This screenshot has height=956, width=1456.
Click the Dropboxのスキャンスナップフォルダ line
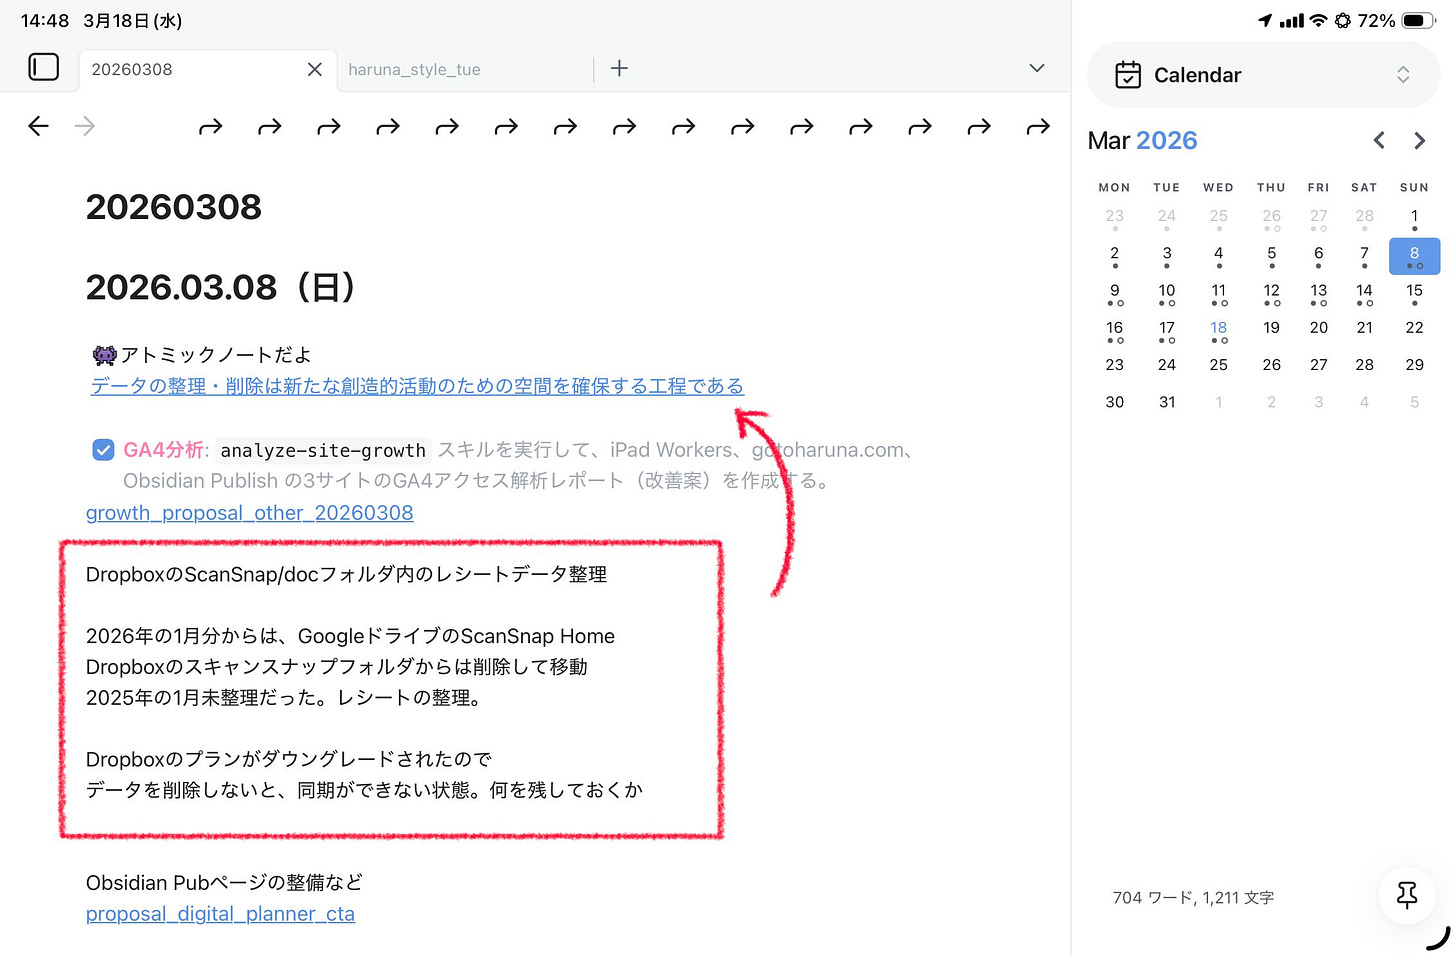pos(336,667)
